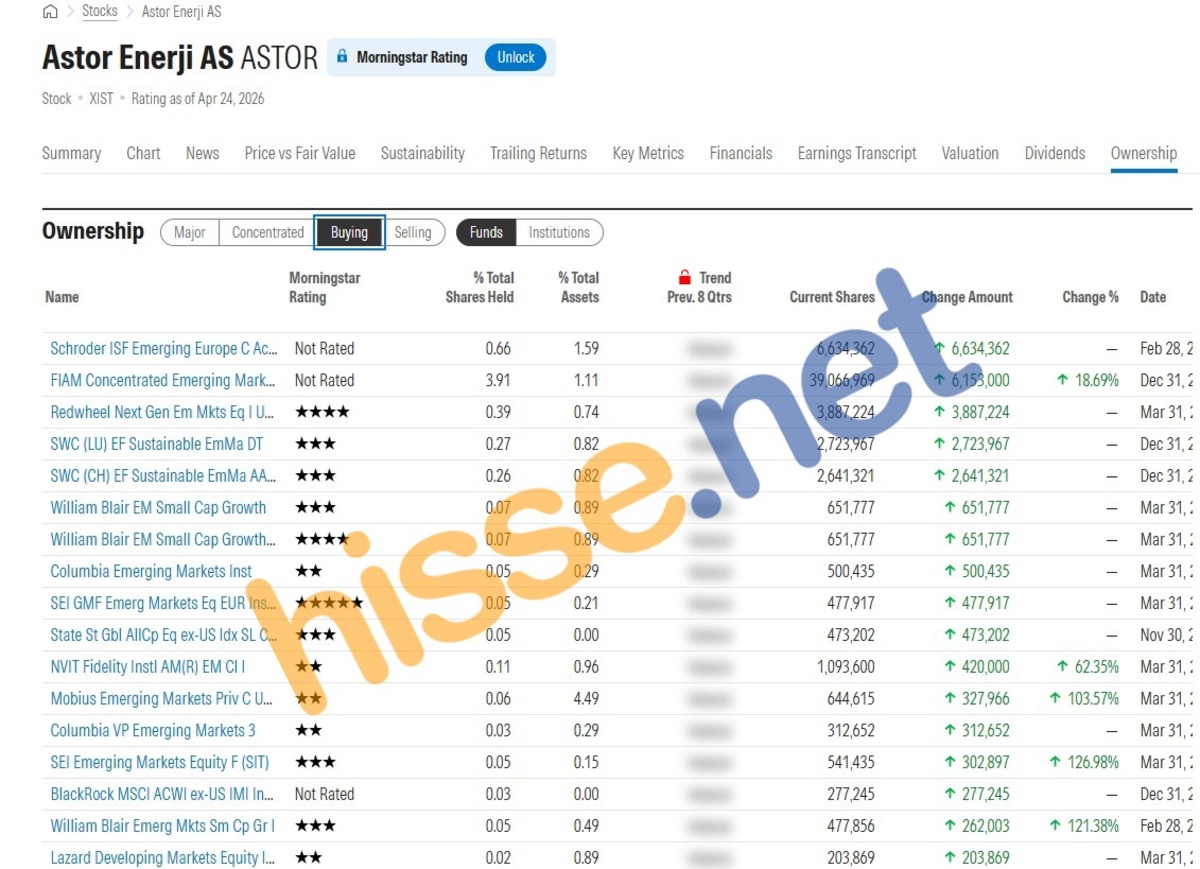Click the Morningstar Rating lock icon
Viewport: 1200px width, 869px height.
click(x=342, y=57)
